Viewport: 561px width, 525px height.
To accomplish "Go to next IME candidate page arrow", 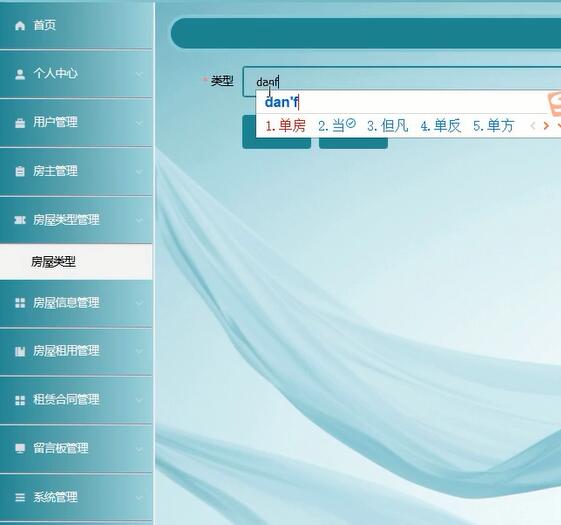I will [x=546, y=126].
